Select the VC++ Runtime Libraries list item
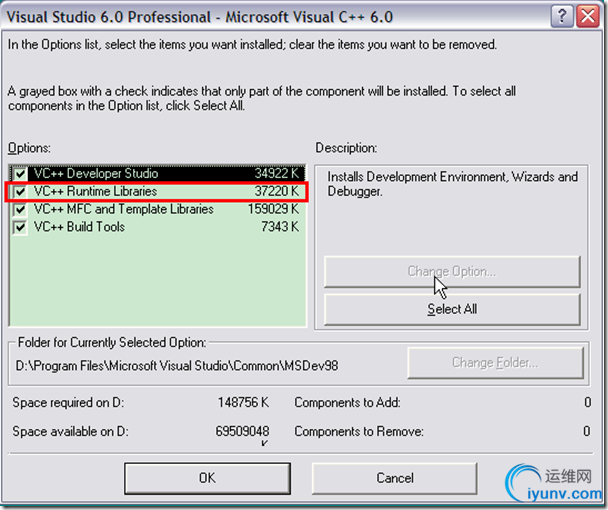The image size is (608, 510). [157, 191]
